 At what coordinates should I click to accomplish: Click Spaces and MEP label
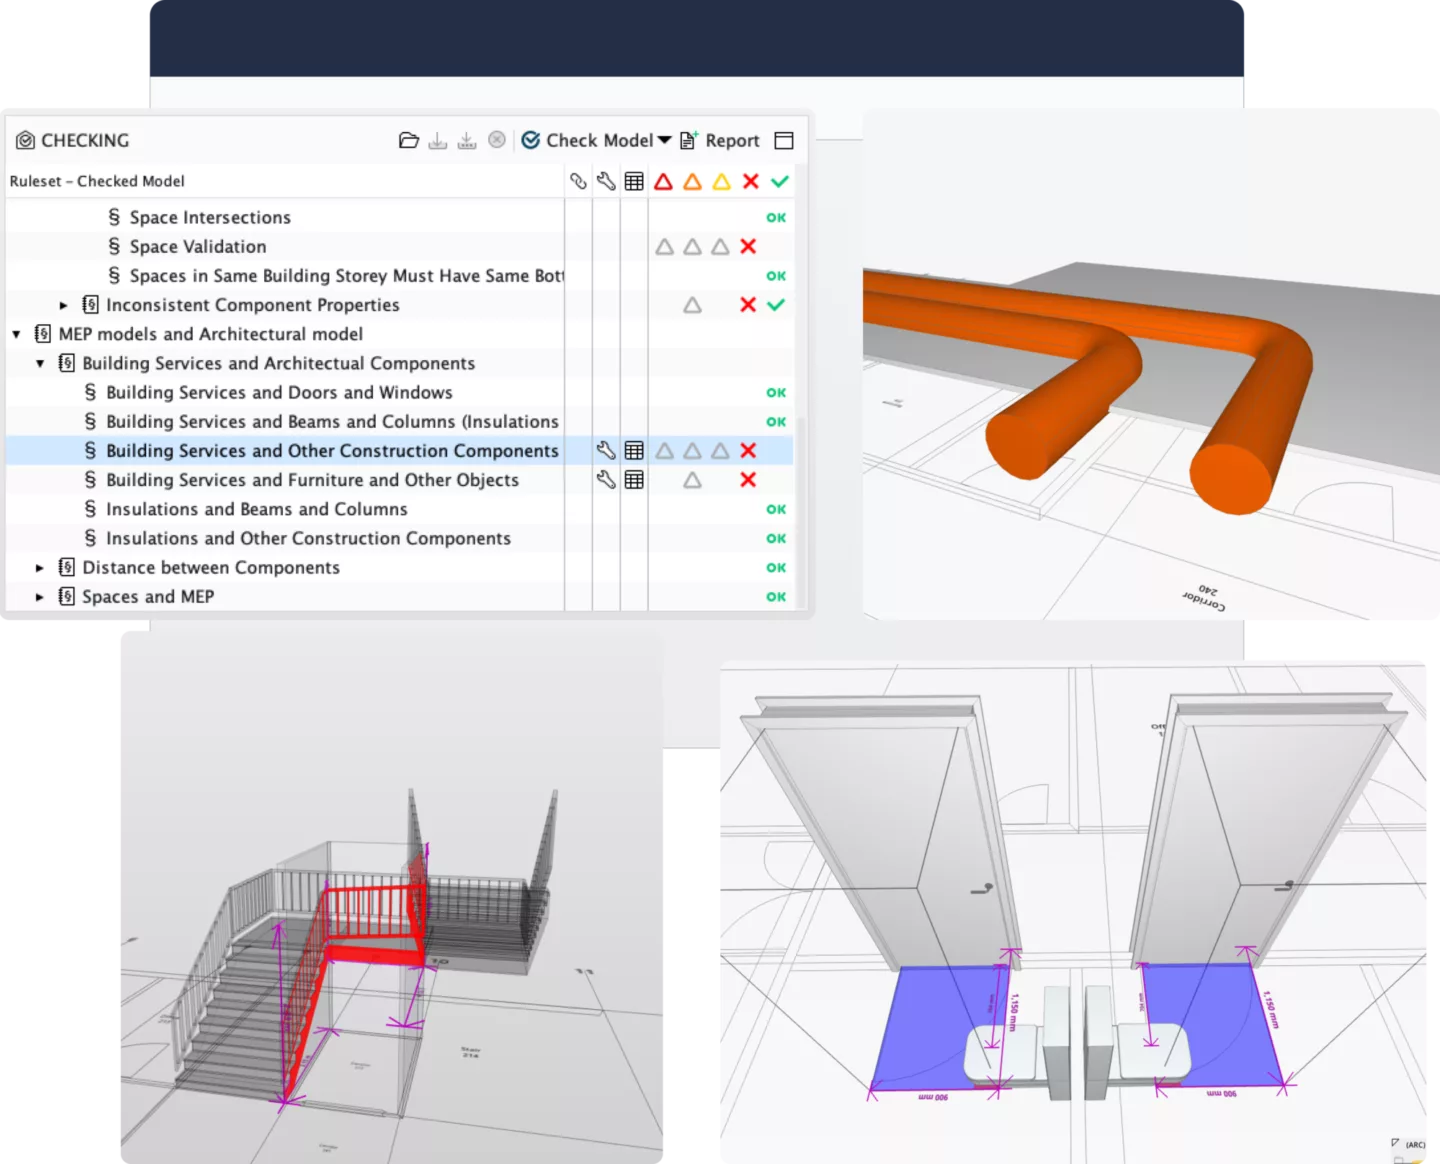click(x=148, y=596)
